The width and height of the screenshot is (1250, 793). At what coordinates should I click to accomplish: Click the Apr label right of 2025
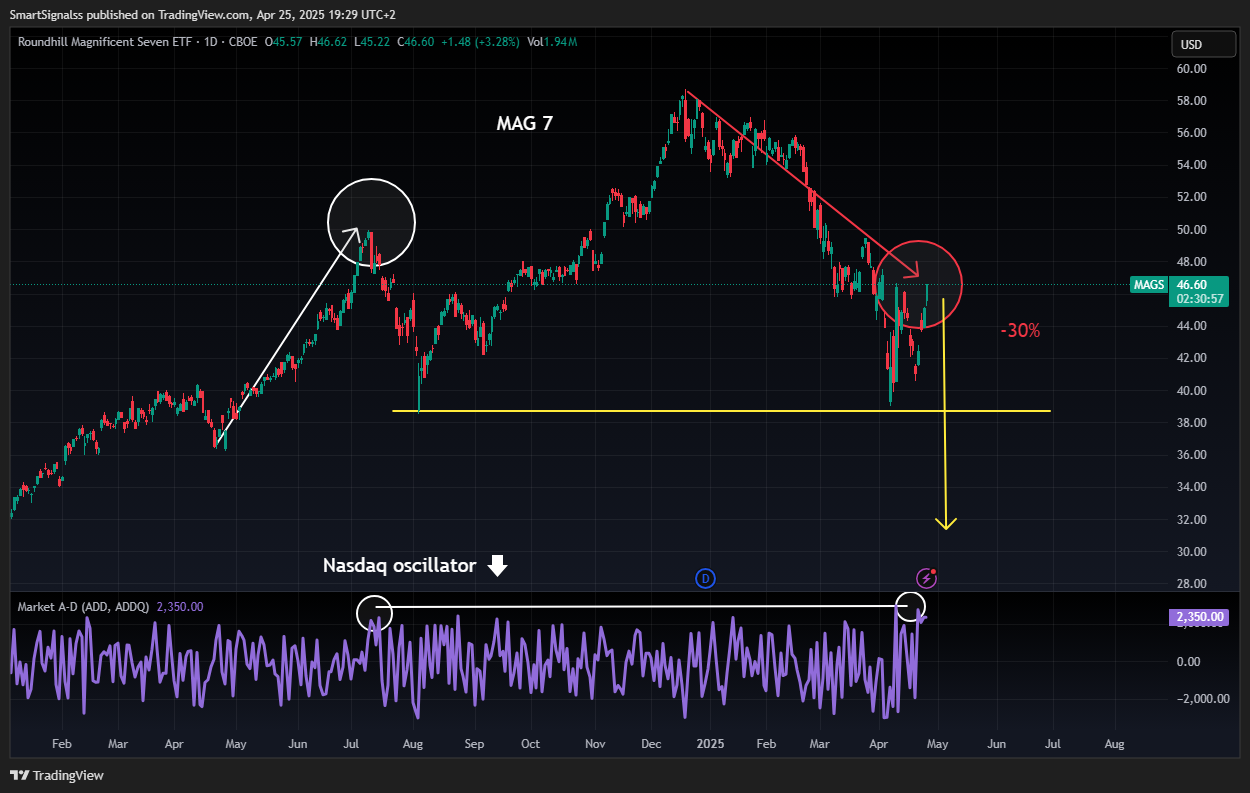[879, 744]
